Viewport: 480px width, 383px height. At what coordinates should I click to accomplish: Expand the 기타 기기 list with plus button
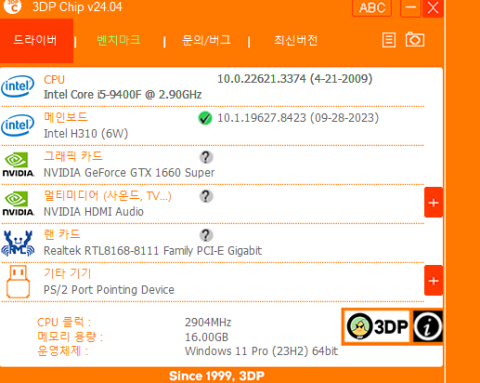tap(433, 280)
